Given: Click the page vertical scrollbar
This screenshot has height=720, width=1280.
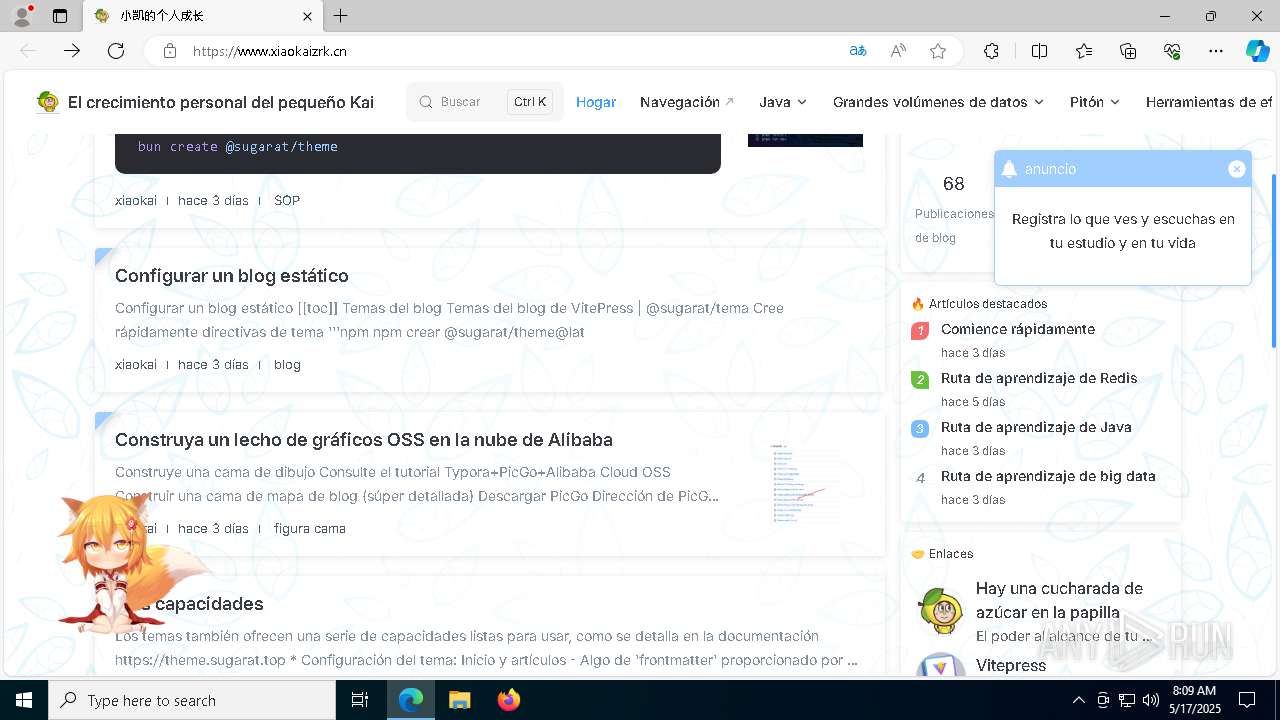Looking at the screenshot, I should [x=1273, y=260].
